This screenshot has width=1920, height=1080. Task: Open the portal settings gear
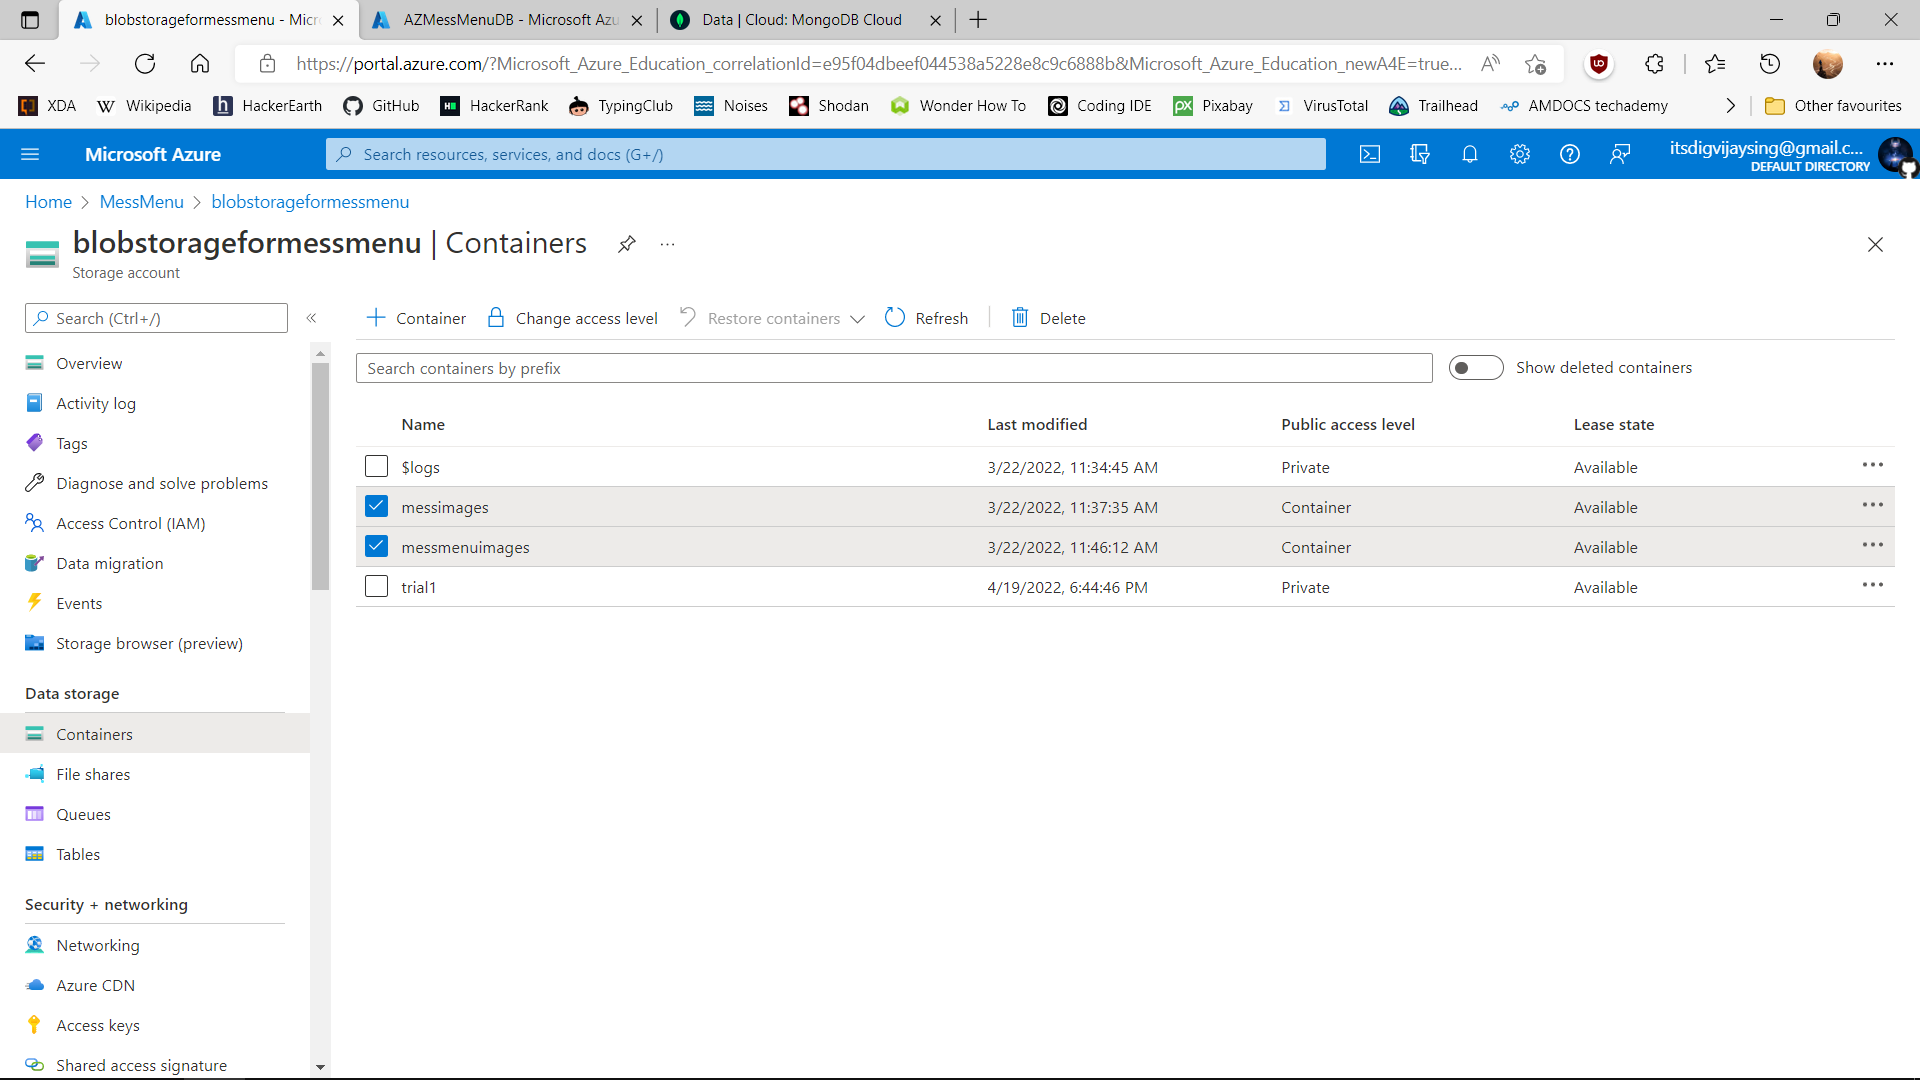tap(1519, 154)
